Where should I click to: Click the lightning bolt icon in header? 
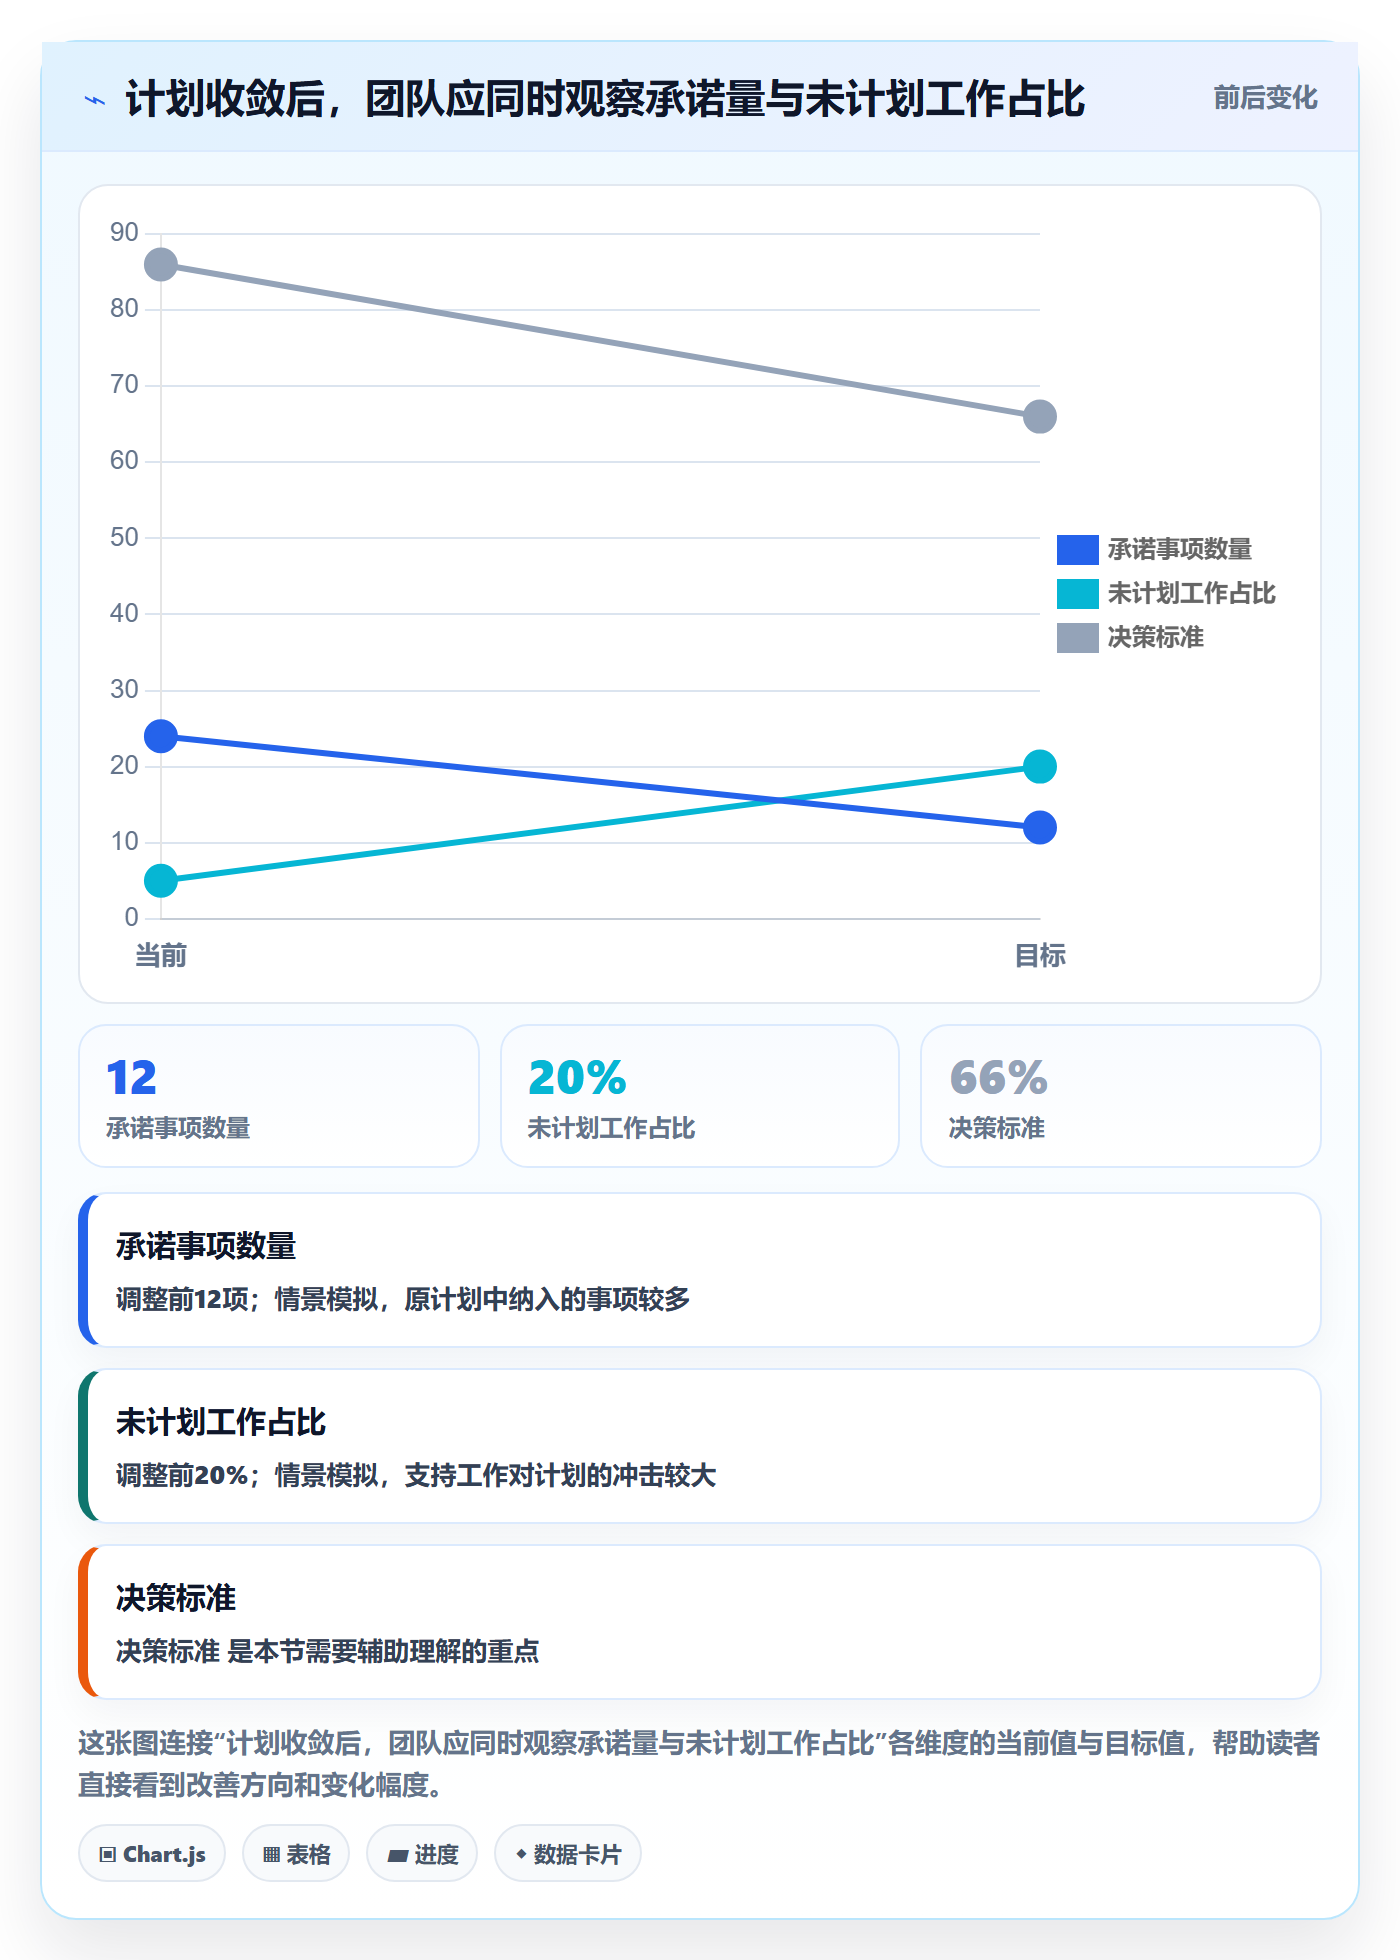pos(95,100)
